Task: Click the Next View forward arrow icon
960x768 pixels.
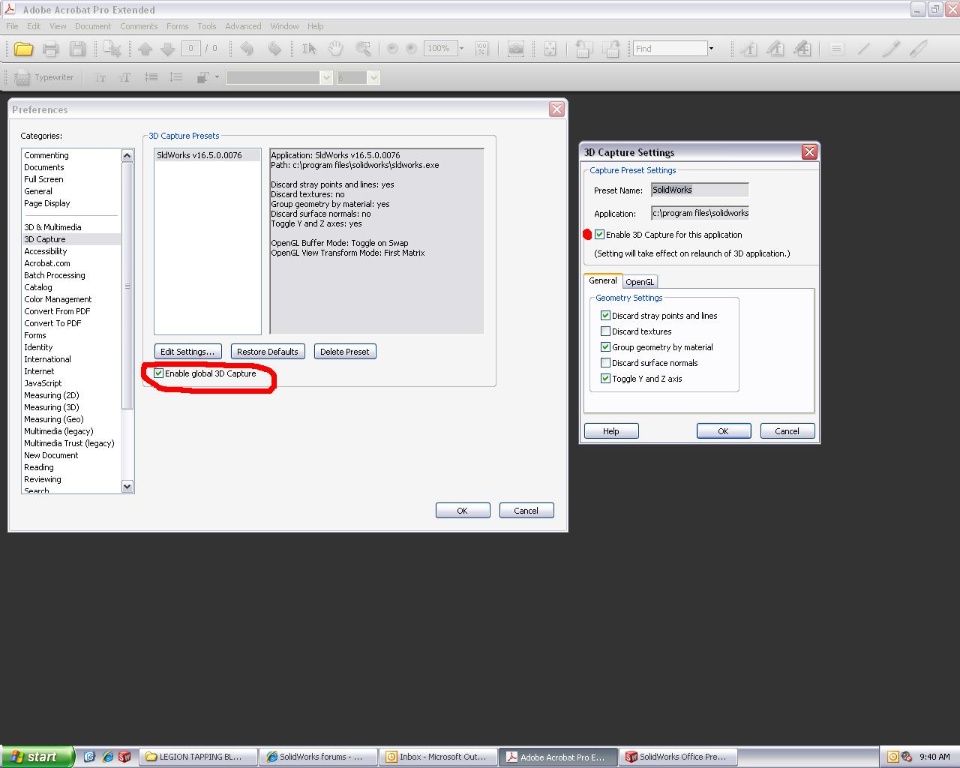Action: coord(275,49)
